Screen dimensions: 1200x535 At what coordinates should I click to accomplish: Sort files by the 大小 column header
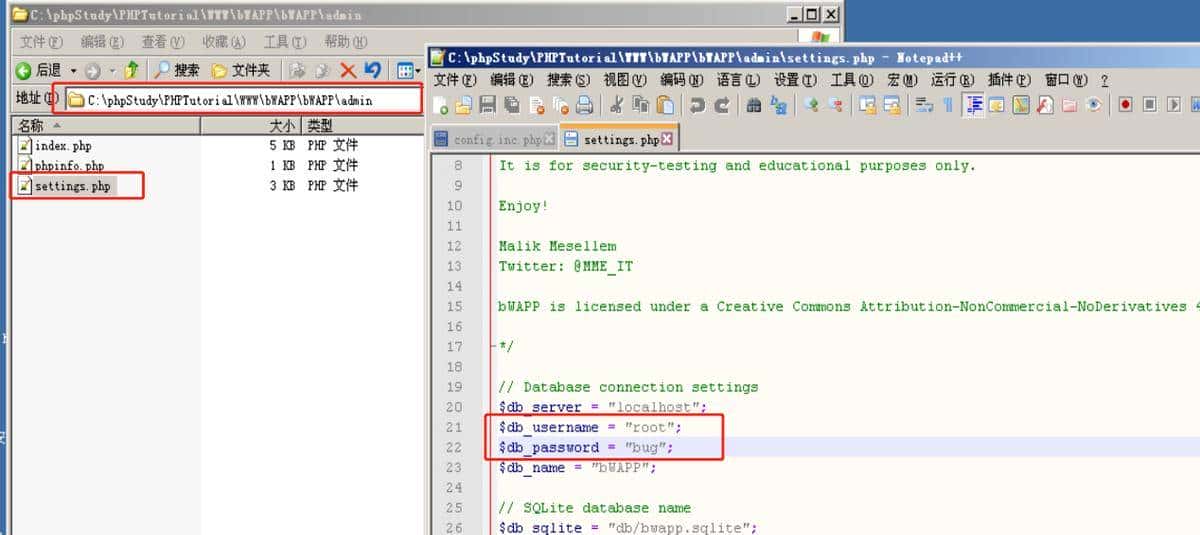[282, 126]
